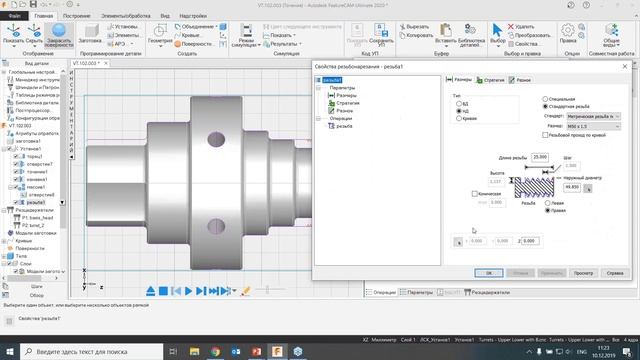Viewport: 640px width, 360px height.
Task: Open the Размер M50 x 1.5 dropdown
Action: (593, 127)
